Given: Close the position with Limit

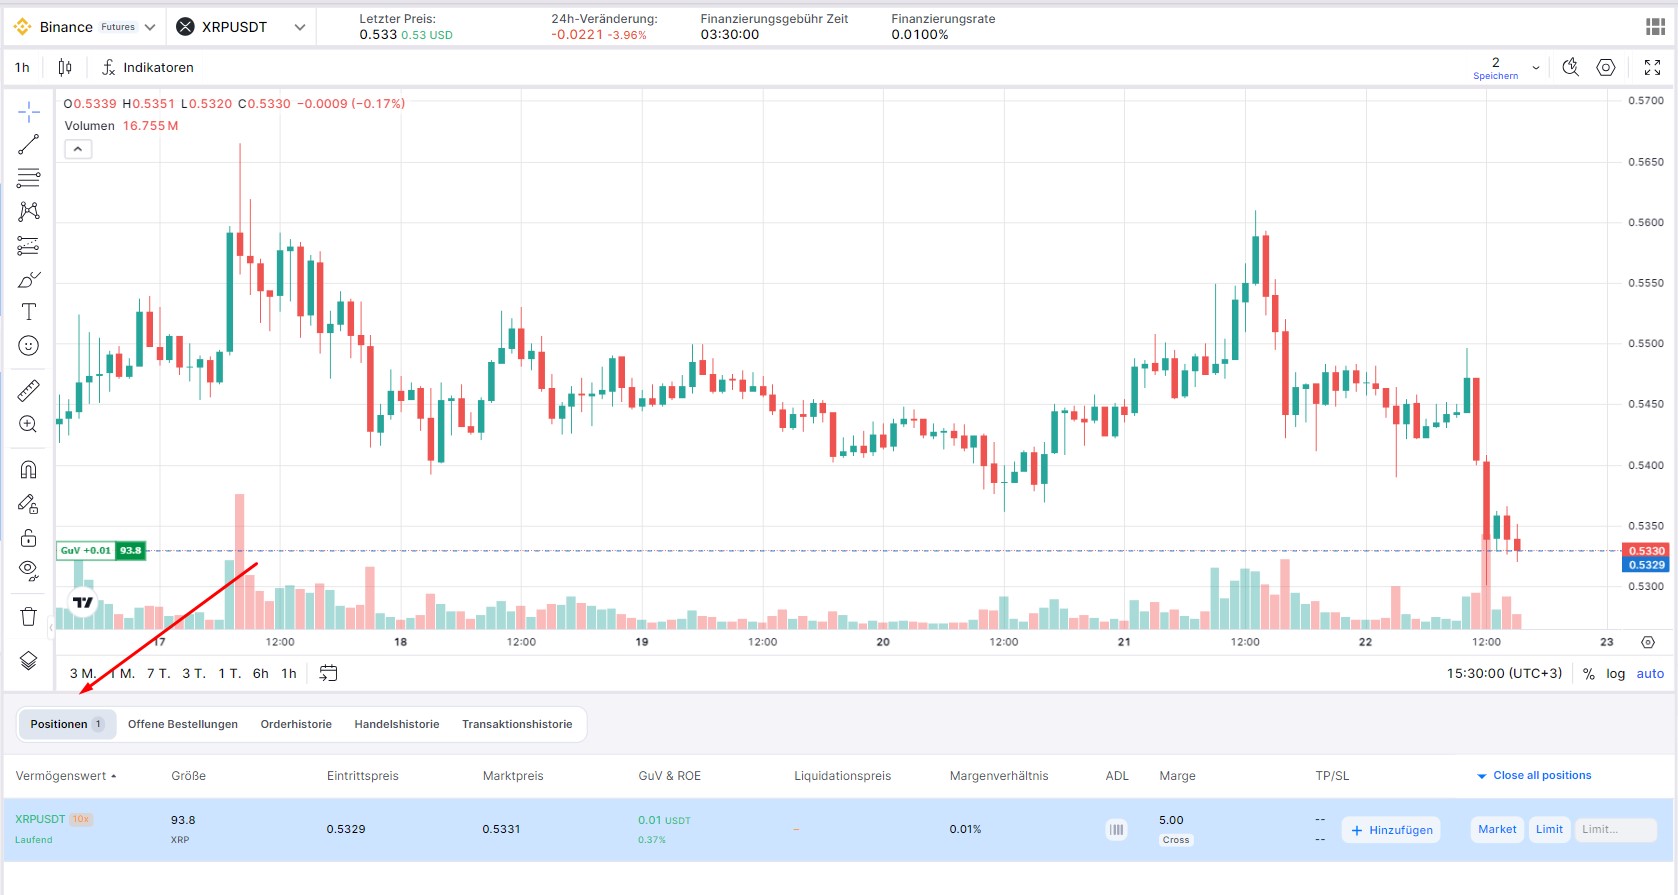Looking at the screenshot, I should tap(1549, 829).
